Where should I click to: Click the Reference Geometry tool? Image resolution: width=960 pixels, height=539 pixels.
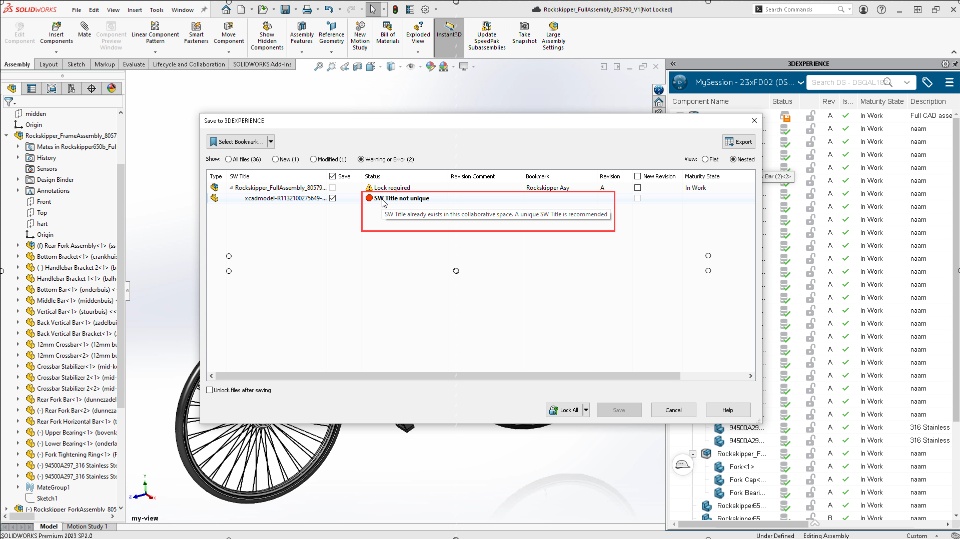[x=331, y=33]
